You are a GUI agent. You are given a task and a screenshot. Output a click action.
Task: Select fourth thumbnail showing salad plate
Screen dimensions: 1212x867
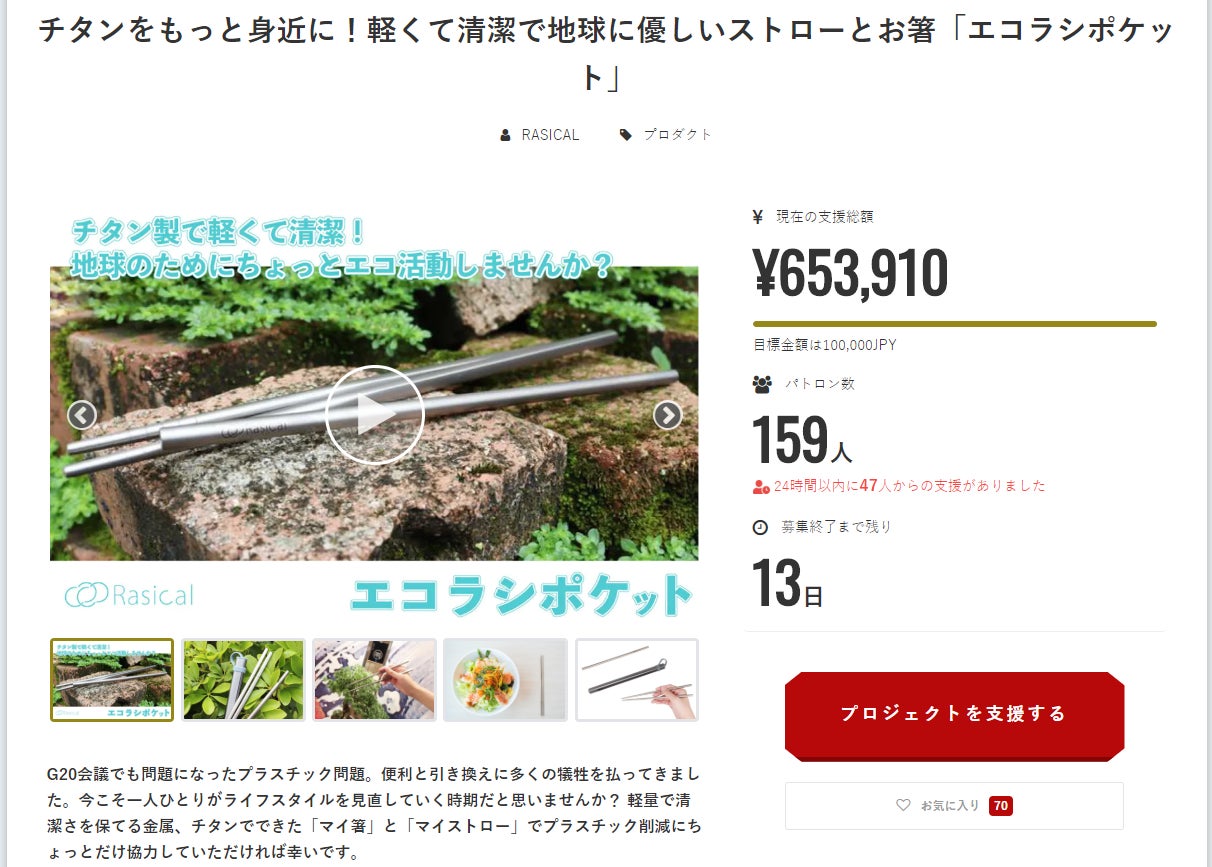pos(505,680)
